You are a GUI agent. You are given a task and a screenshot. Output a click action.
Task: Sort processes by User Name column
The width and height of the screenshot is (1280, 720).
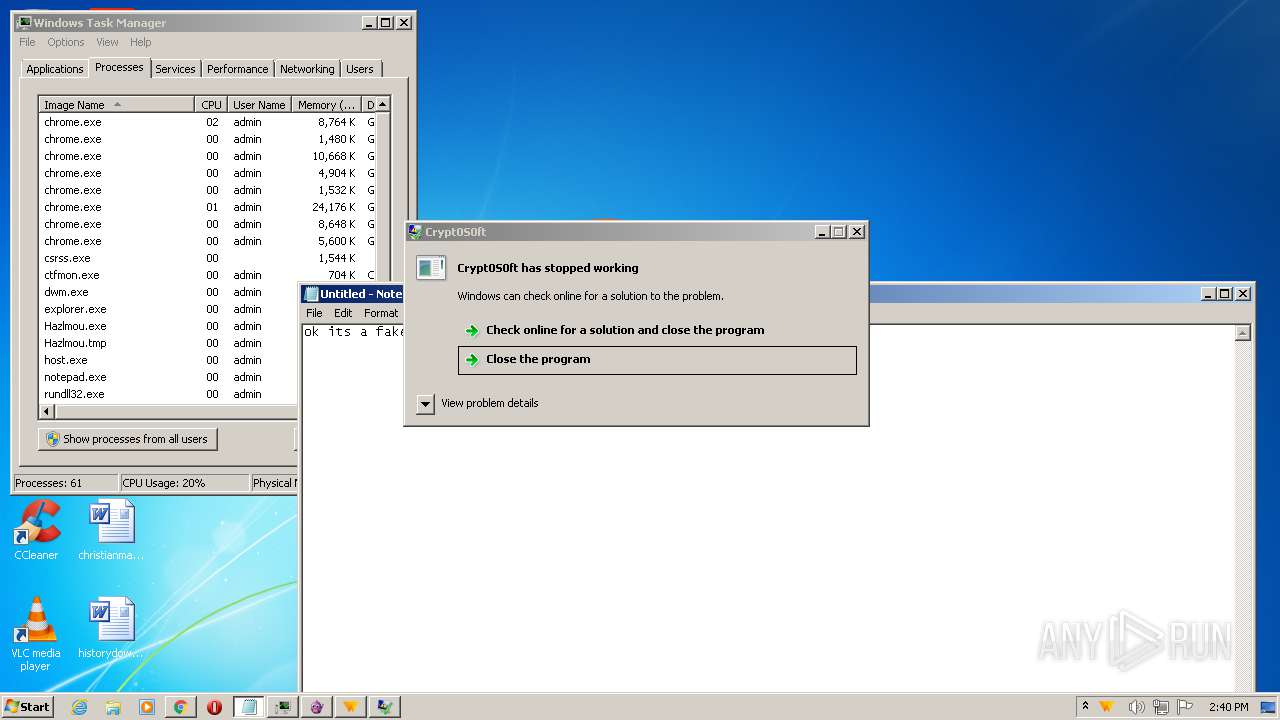coord(259,105)
